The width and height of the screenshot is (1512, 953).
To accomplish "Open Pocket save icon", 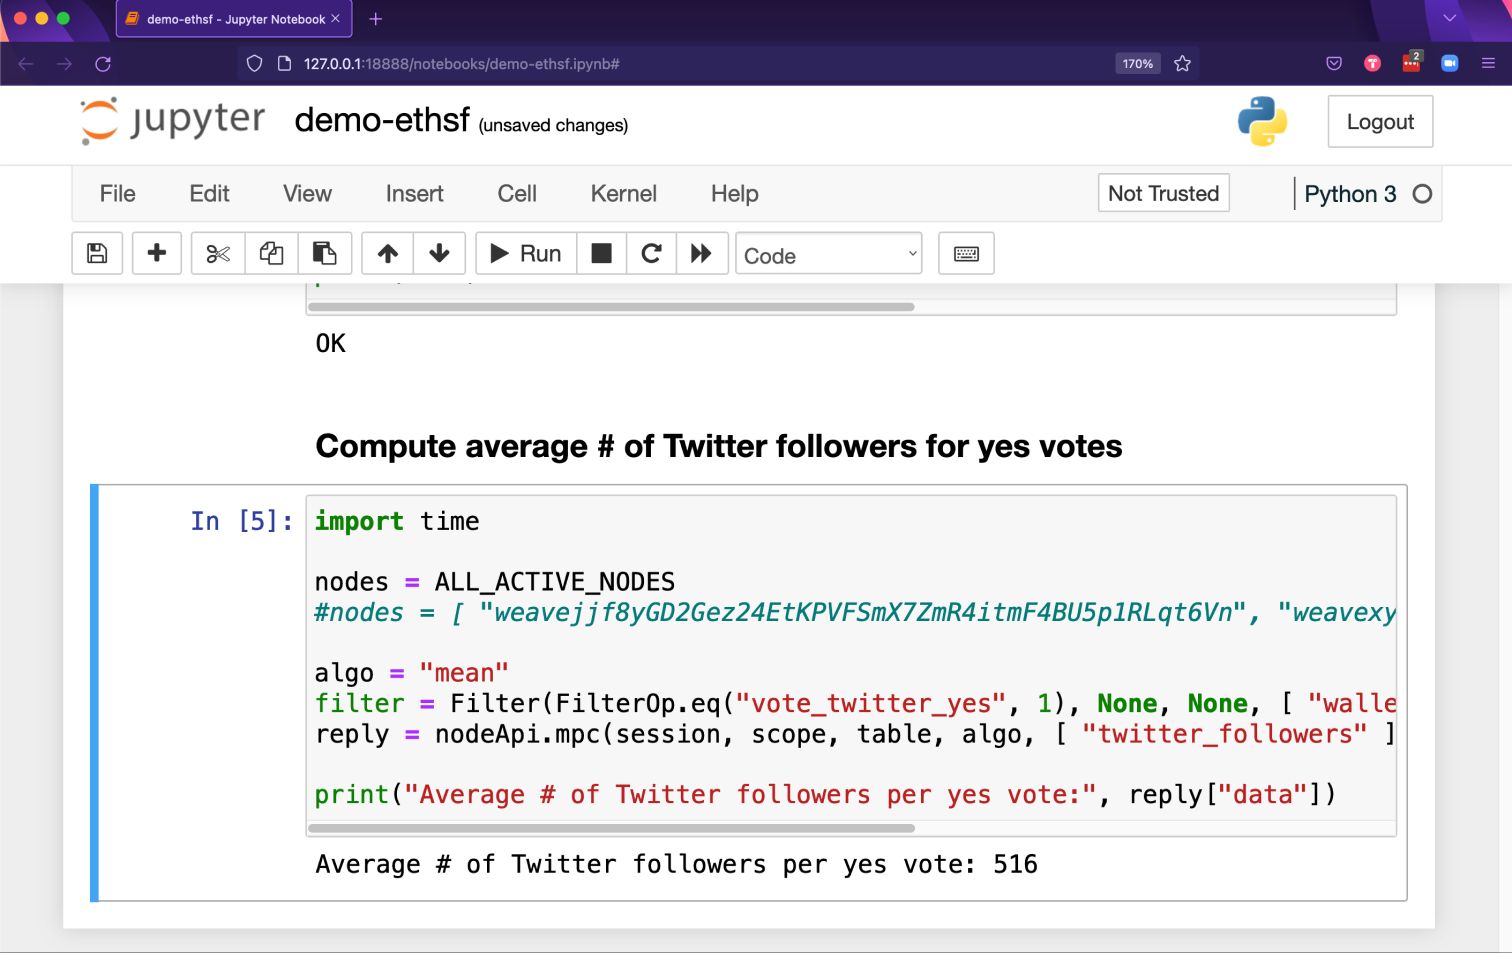I will click(1334, 63).
